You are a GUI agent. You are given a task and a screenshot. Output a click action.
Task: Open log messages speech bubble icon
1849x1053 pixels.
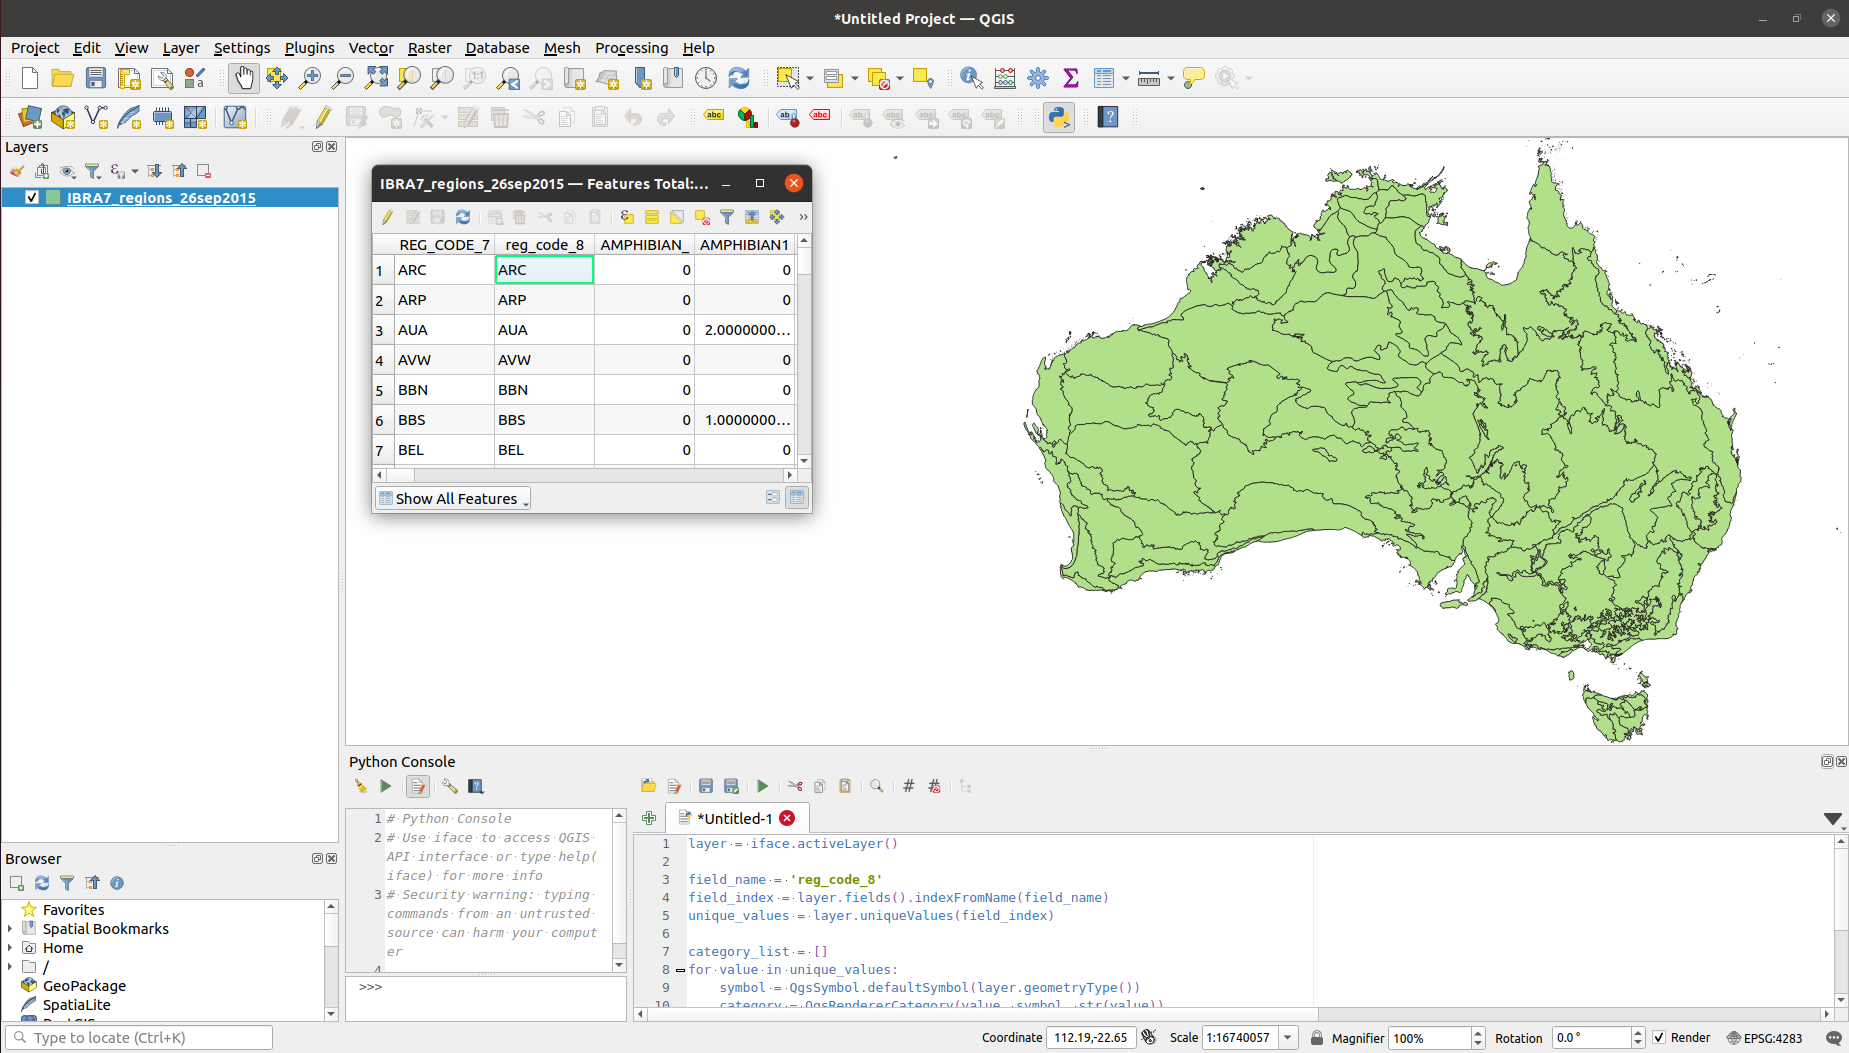click(x=1833, y=1038)
